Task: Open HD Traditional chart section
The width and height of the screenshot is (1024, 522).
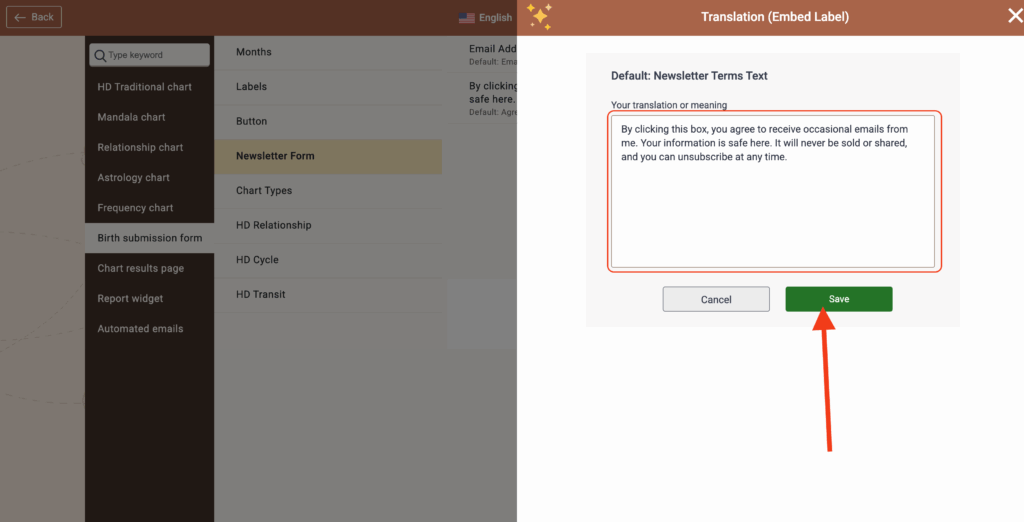Action: (145, 87)
